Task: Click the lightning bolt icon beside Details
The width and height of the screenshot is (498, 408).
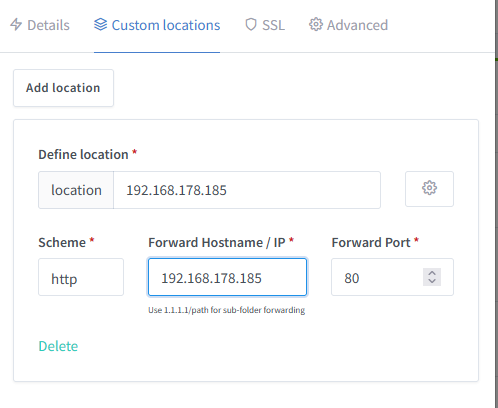Action: coord(16,25)
